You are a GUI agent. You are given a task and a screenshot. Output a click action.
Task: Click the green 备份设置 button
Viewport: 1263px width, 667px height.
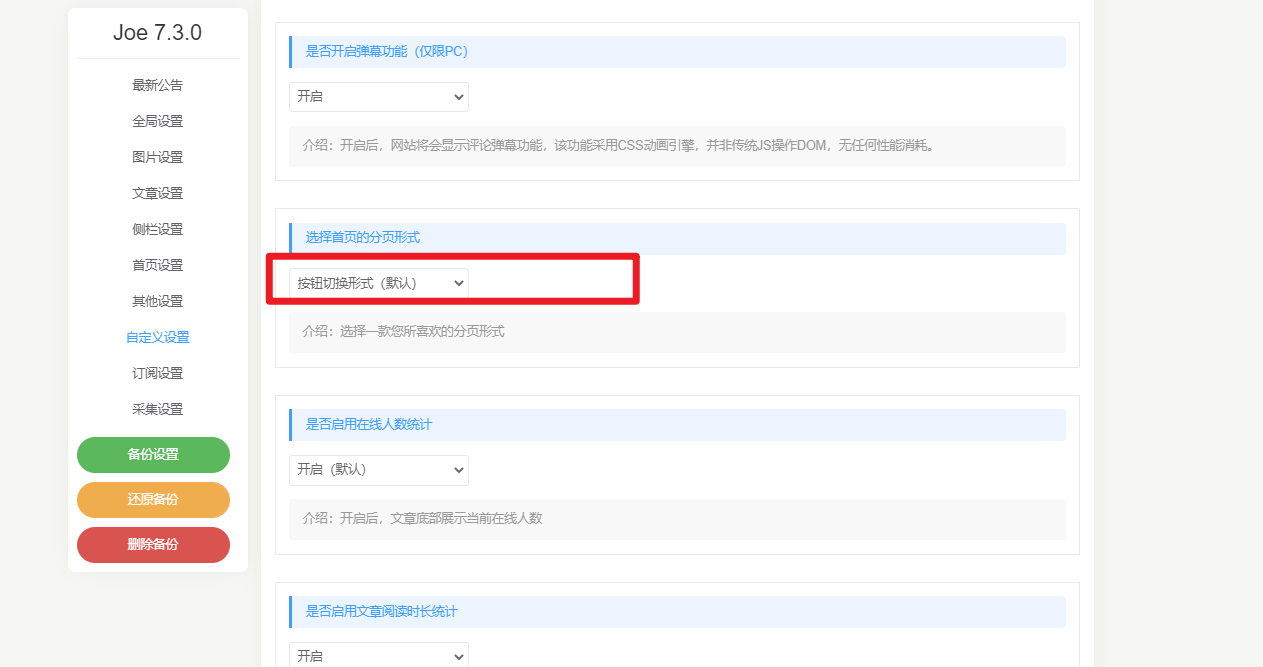[153, 455]
